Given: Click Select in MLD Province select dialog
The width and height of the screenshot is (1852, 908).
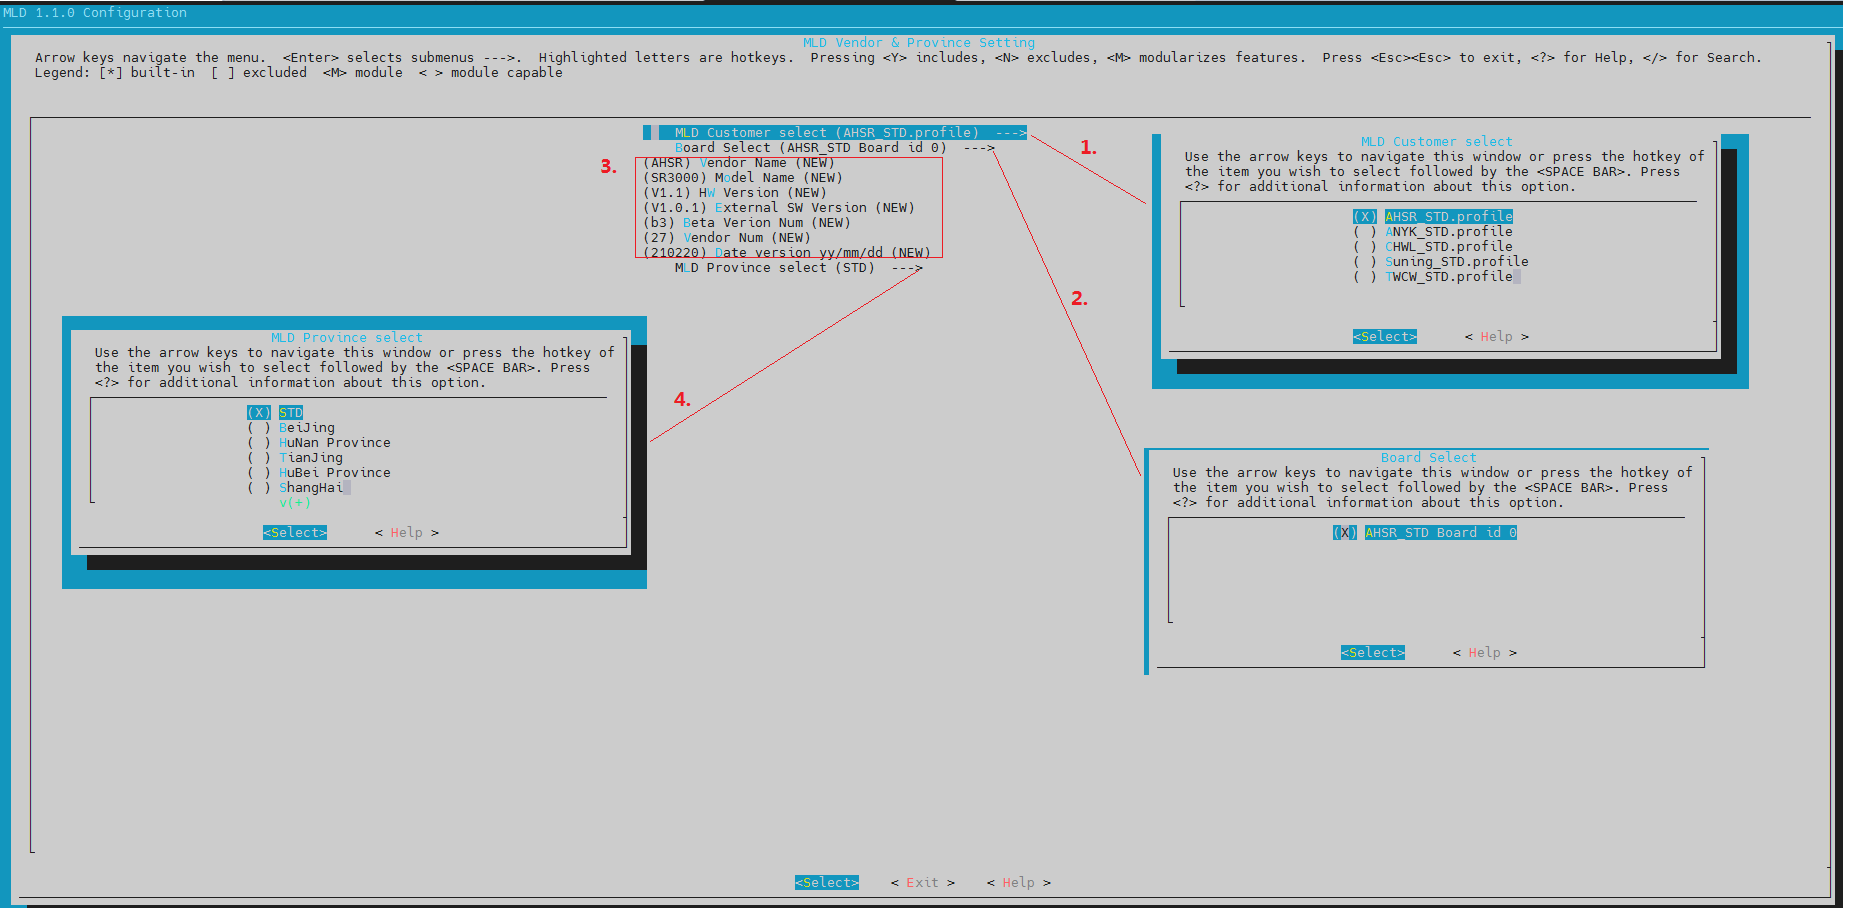Looking at the screenshot, I should click(294, 532).
